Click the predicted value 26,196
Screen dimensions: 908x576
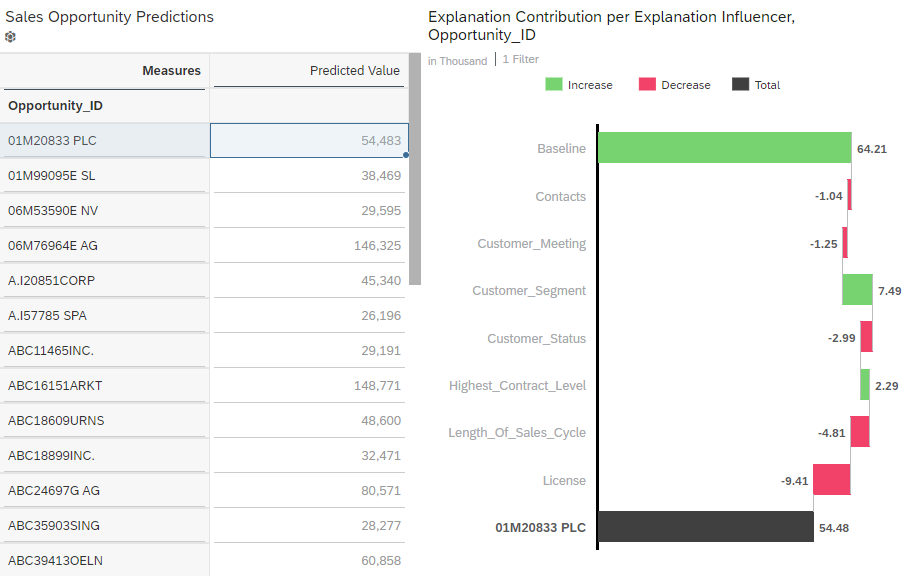point(381,316)
